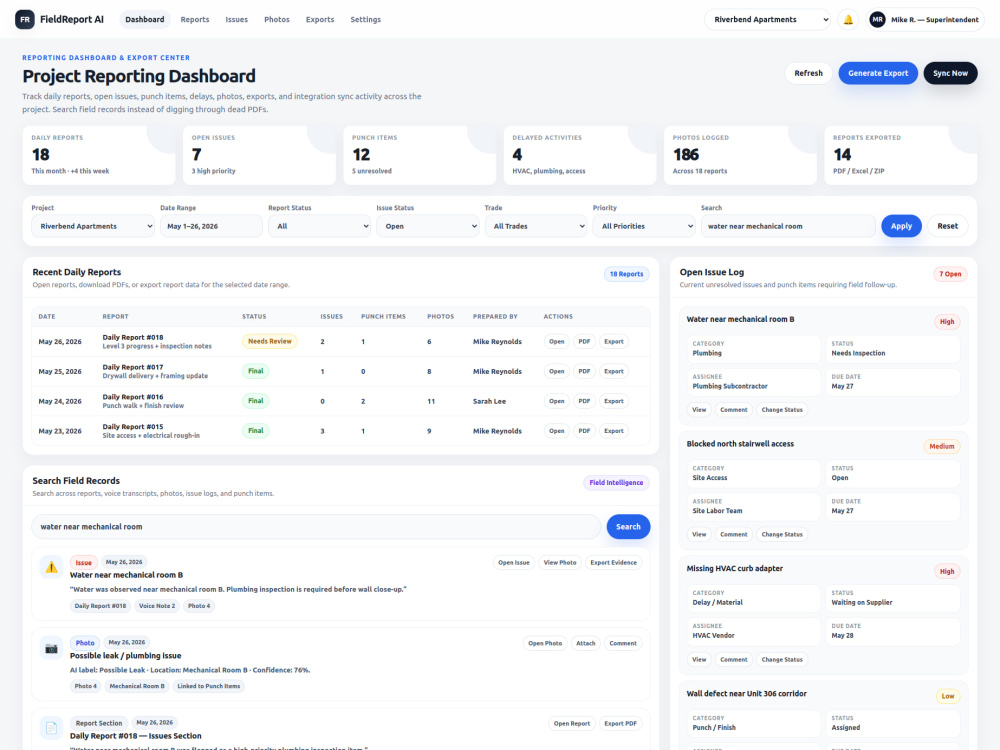1000x750 pixels.
Task: Click the Sync Now button
Action: click(x=950, y=73)
